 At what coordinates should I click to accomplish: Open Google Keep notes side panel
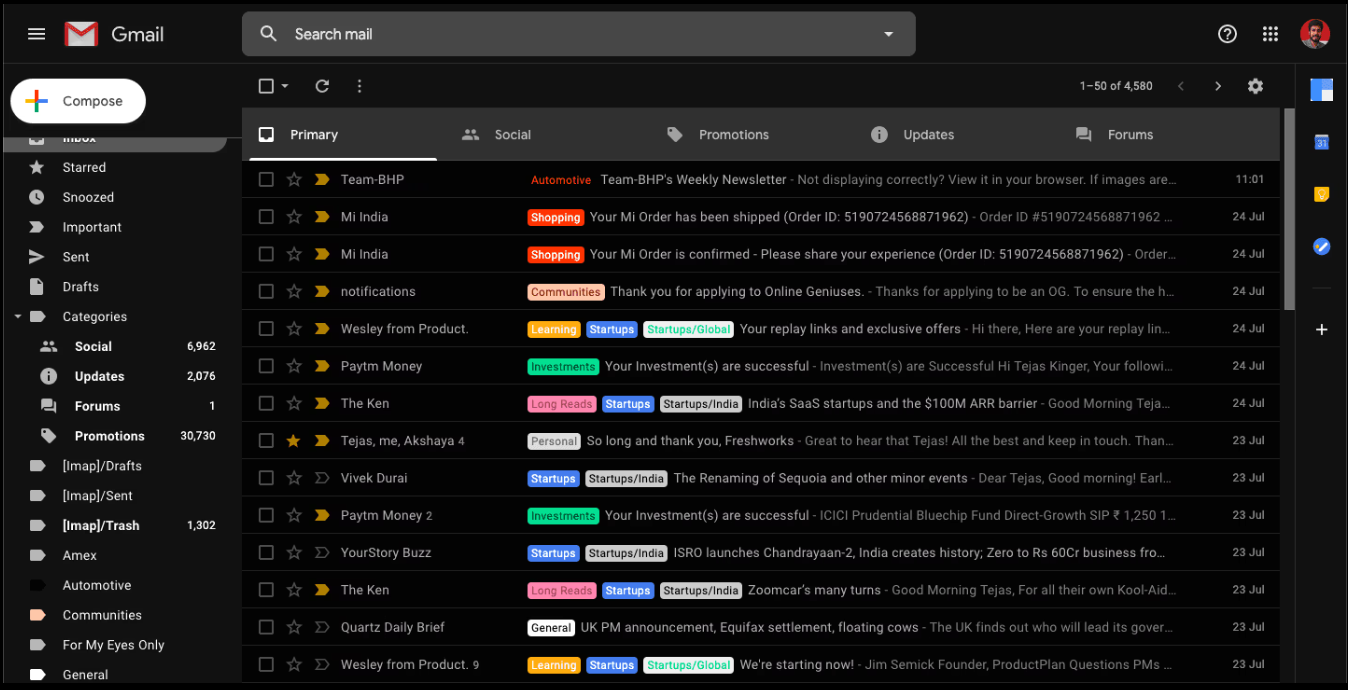point(1322,194)
